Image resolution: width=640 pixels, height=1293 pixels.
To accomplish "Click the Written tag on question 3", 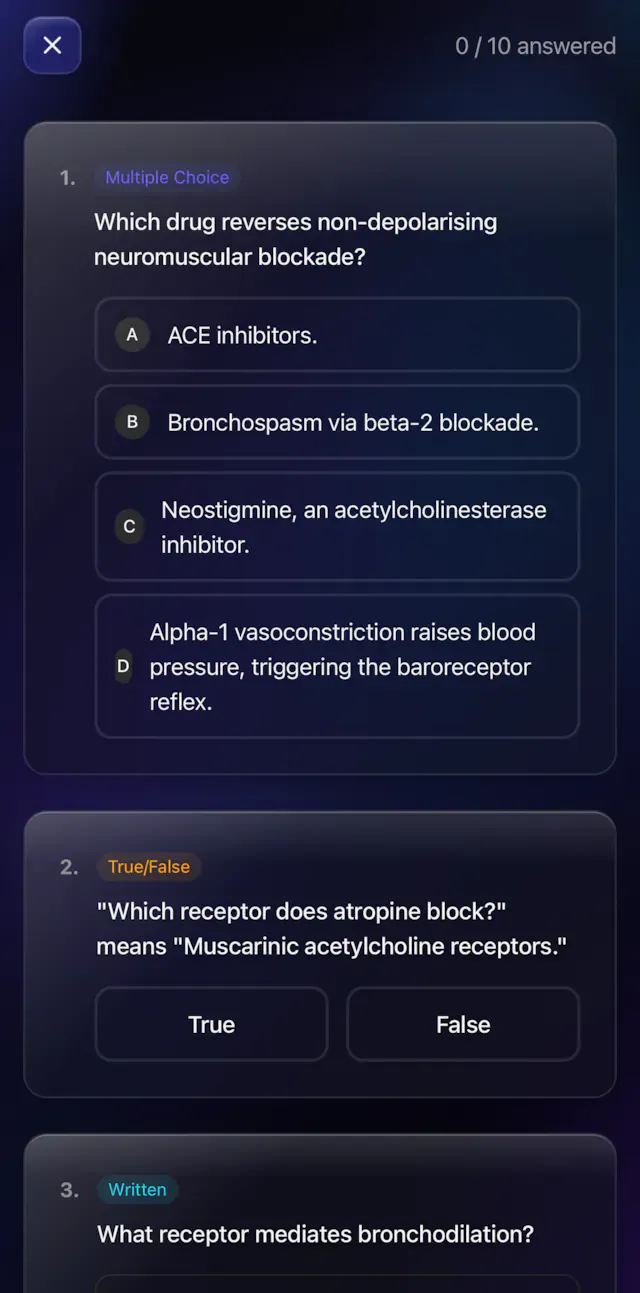I will coord(137,1190).
